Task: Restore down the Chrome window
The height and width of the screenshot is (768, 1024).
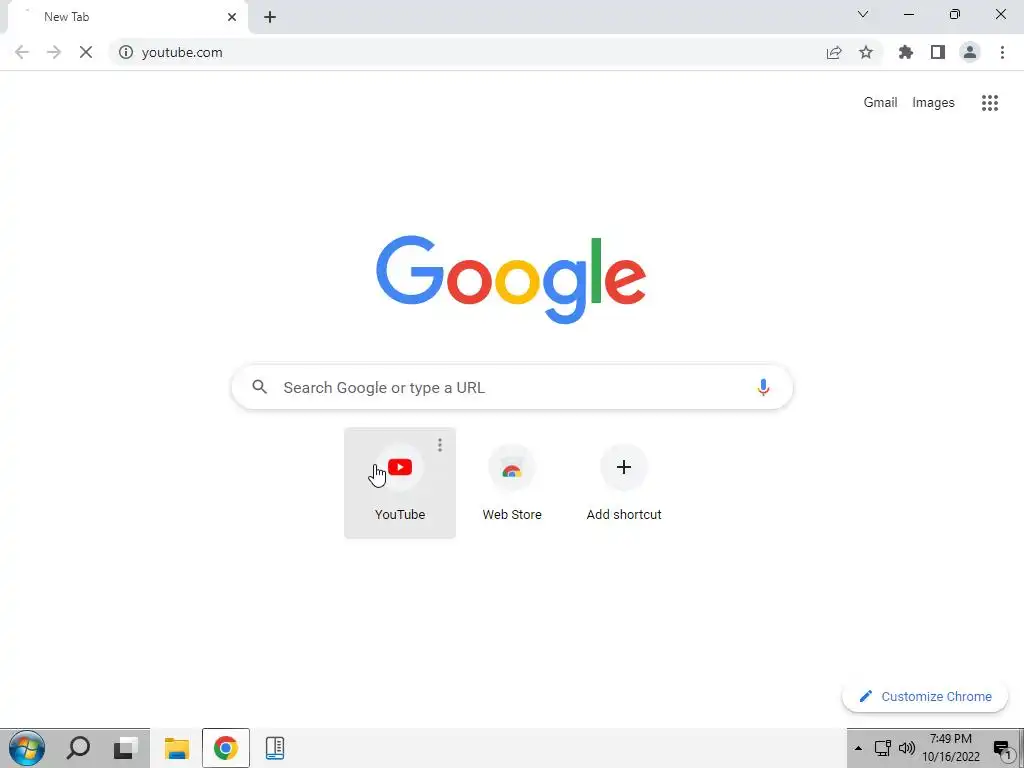Action: pyautogui.click(x=955, y=14)
